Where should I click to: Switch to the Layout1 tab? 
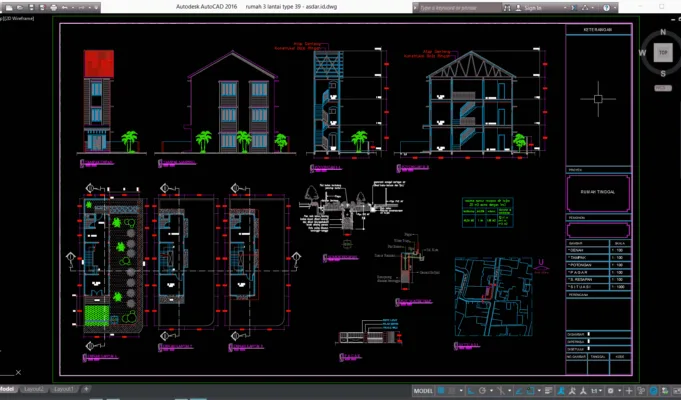click(x=64, y=389)
